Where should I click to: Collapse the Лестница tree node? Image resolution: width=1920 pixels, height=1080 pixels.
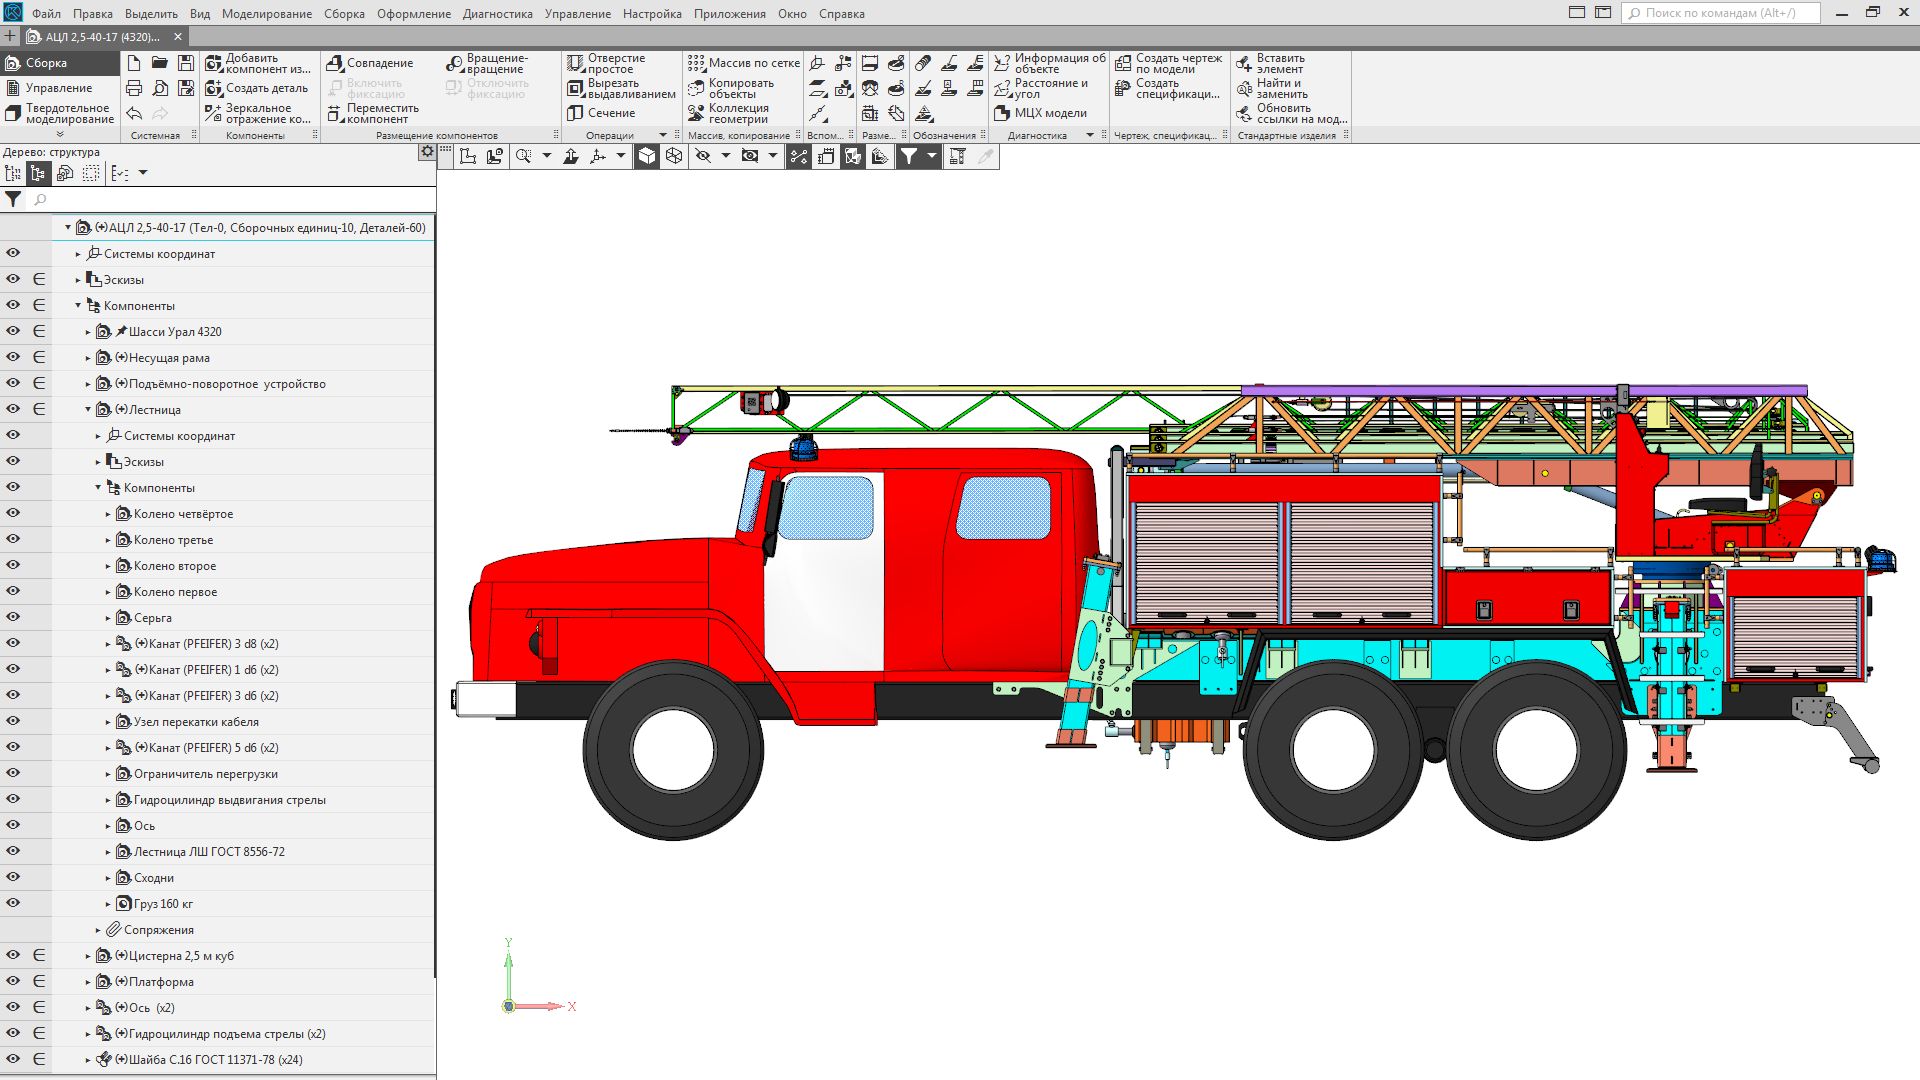pos(88,410)
